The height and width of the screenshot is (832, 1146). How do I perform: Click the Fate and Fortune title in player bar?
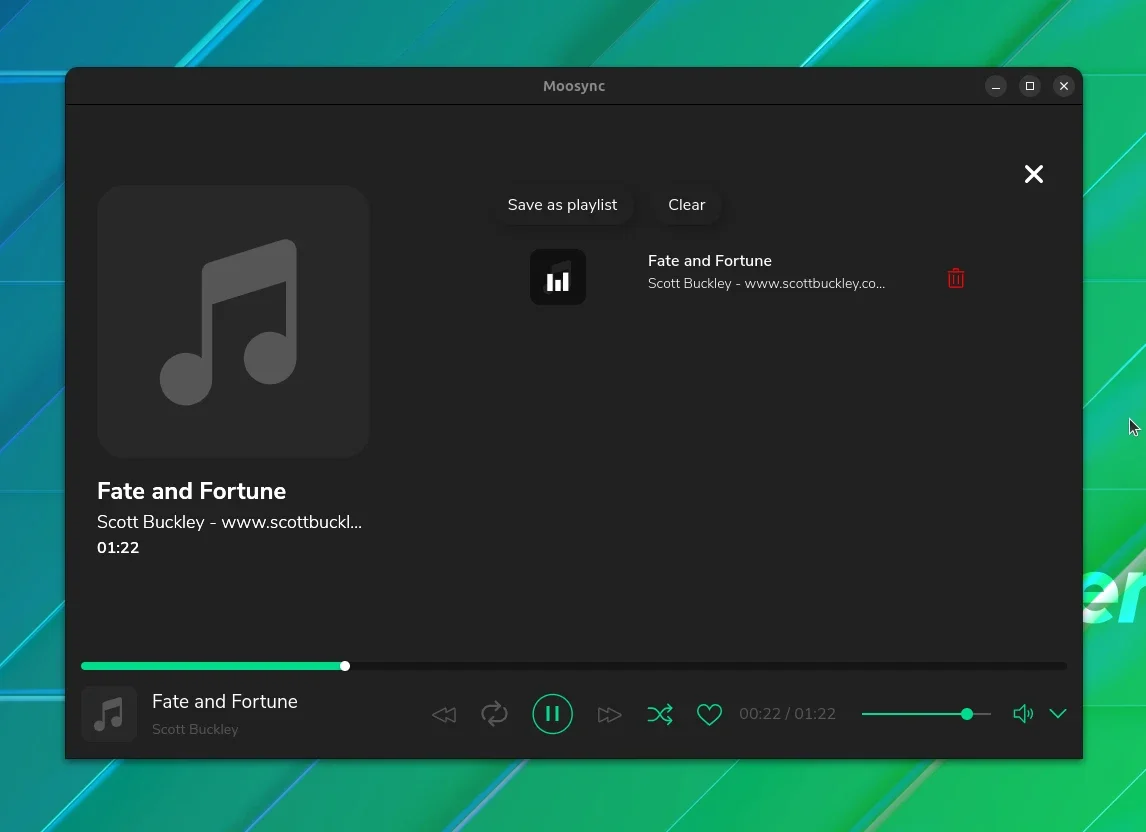[x=224, y=702]
